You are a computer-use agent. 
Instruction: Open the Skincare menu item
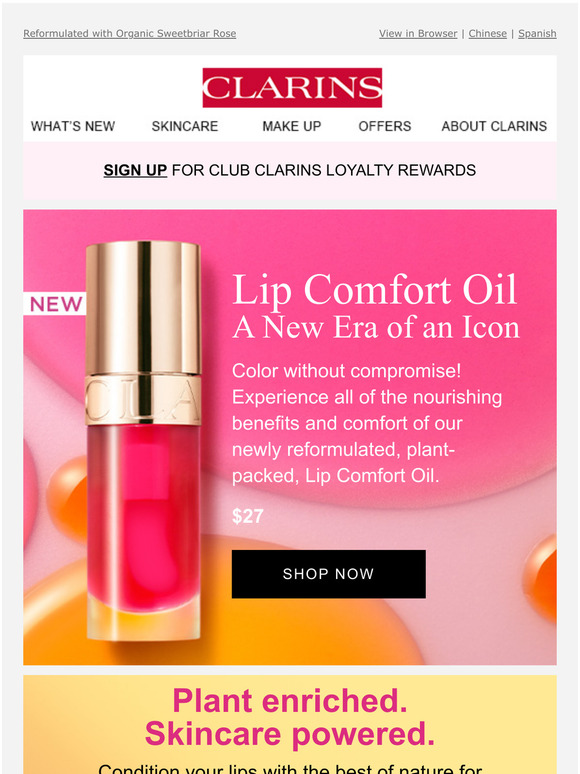click(x=185, y=126)
